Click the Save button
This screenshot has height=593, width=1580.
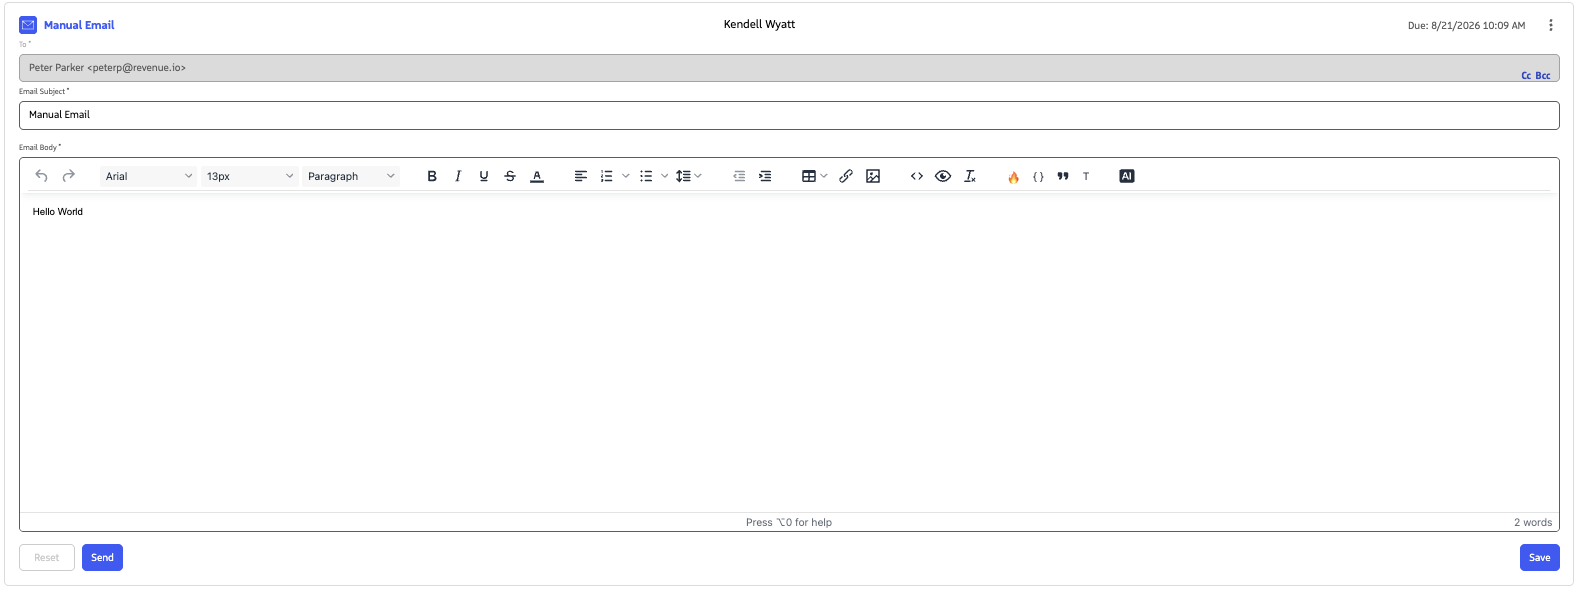click(1540, 558)
